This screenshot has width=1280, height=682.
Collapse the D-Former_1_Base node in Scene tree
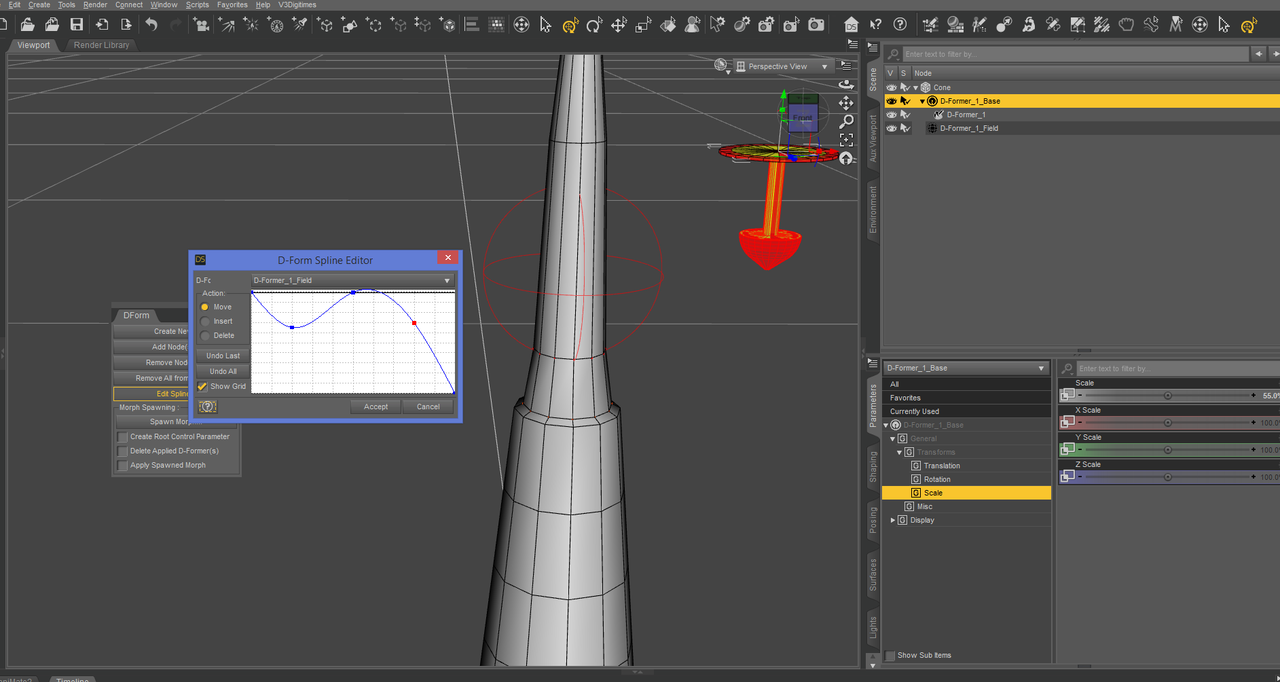(922, 101)
